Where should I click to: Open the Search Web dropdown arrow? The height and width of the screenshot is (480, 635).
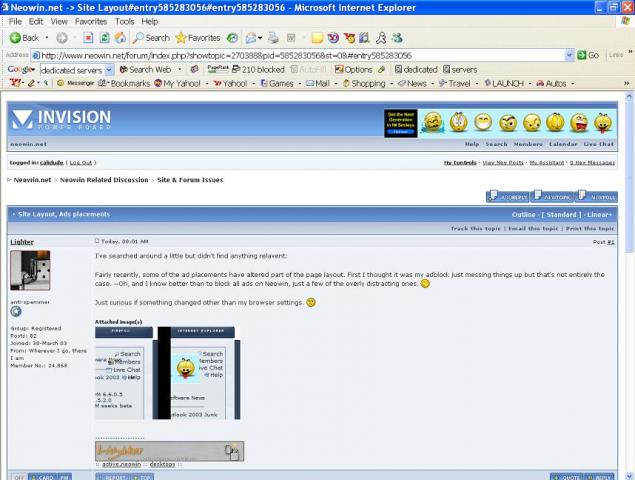[180, 70]
